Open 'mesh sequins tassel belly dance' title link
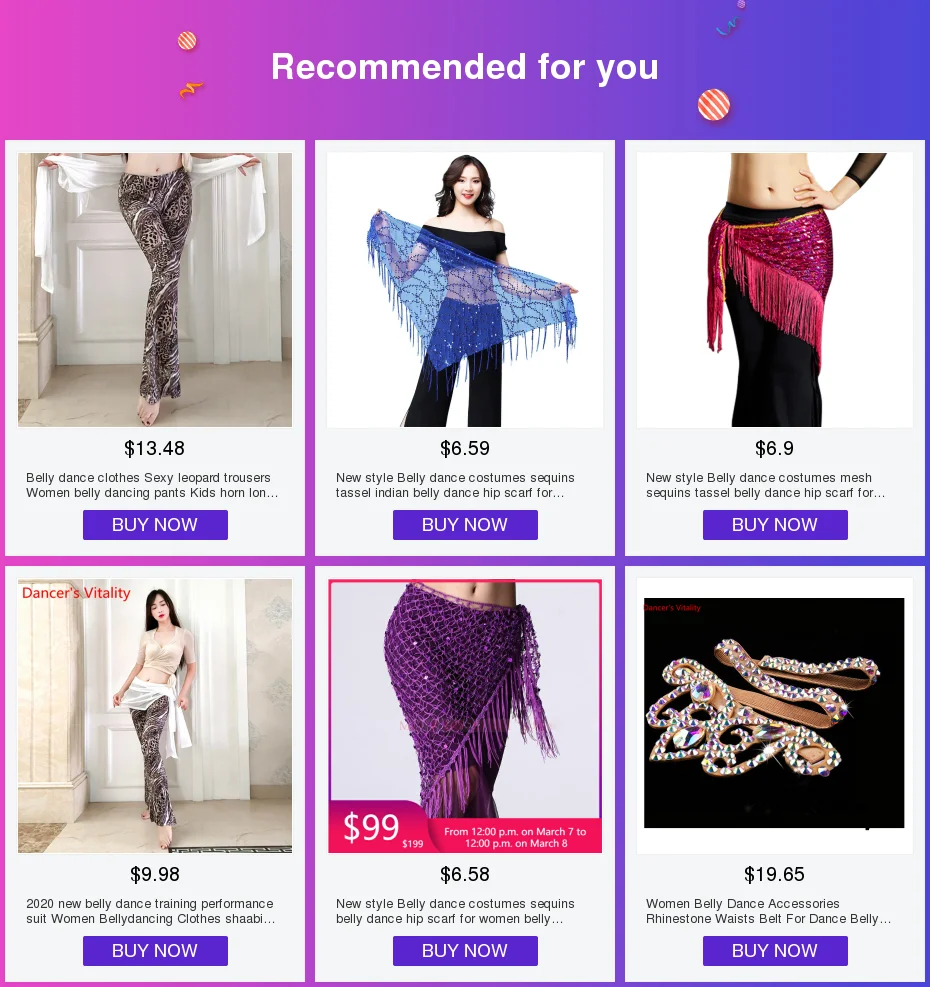The height and width of the screenshot is (987, 930). [x=766, y=485]
